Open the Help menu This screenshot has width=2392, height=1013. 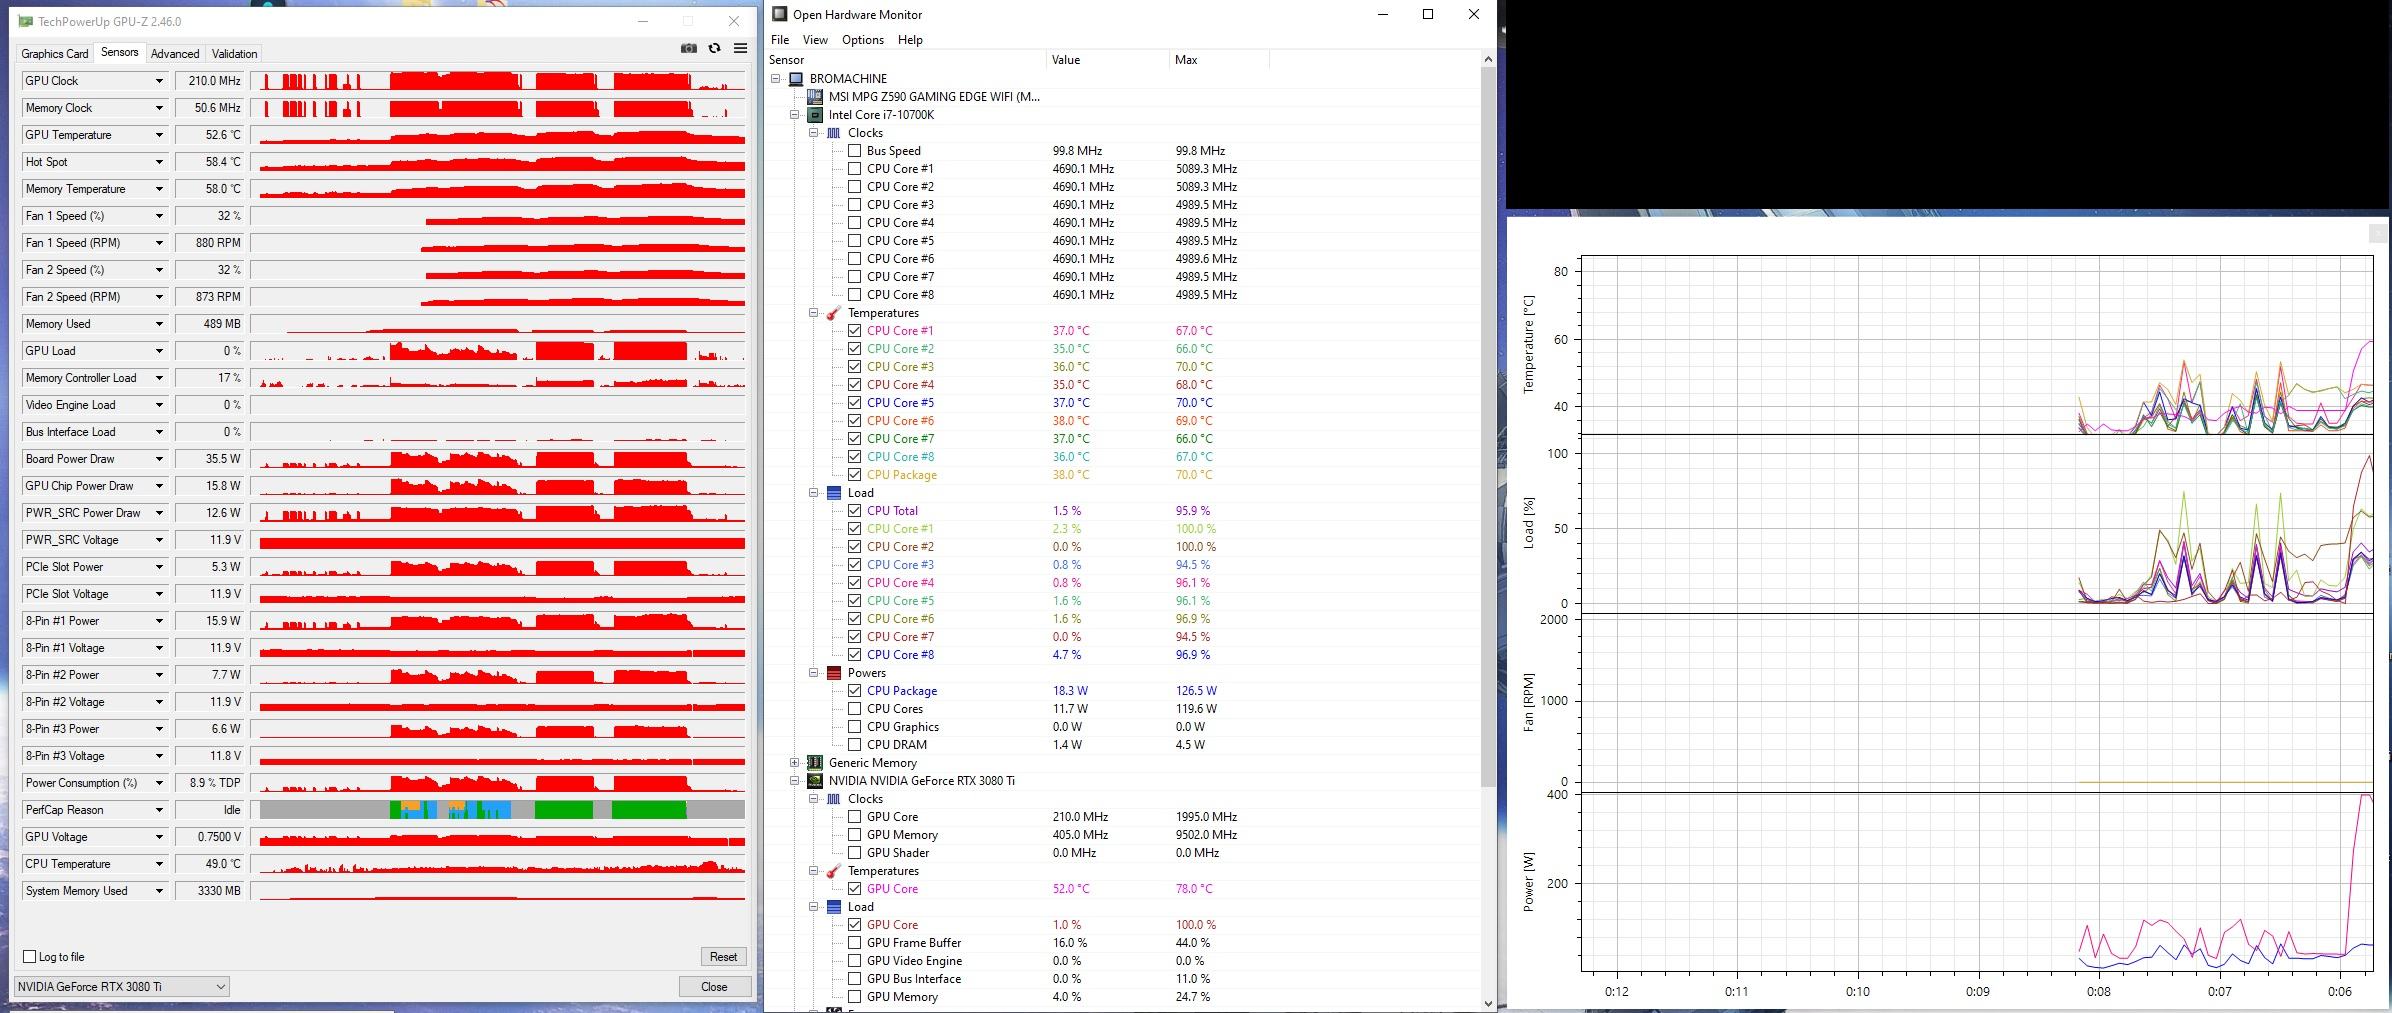pos(910,40)
